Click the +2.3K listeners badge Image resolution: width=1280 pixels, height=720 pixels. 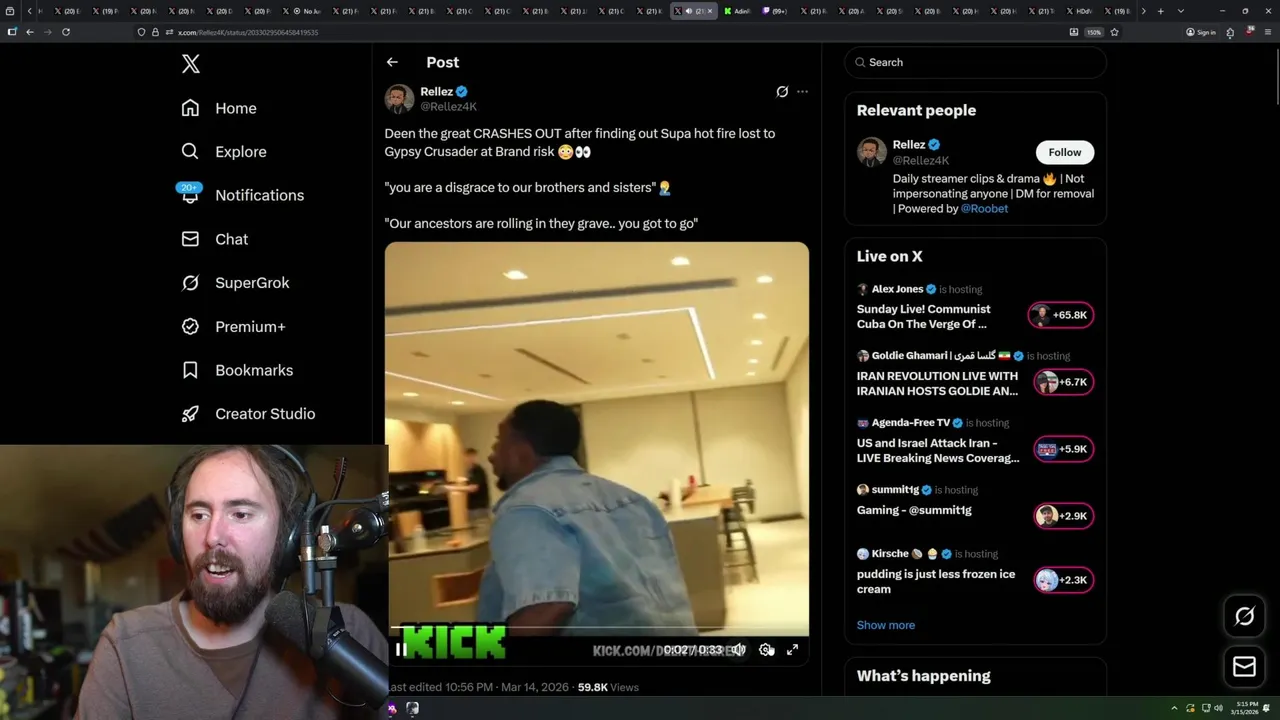pos(1064,580)
